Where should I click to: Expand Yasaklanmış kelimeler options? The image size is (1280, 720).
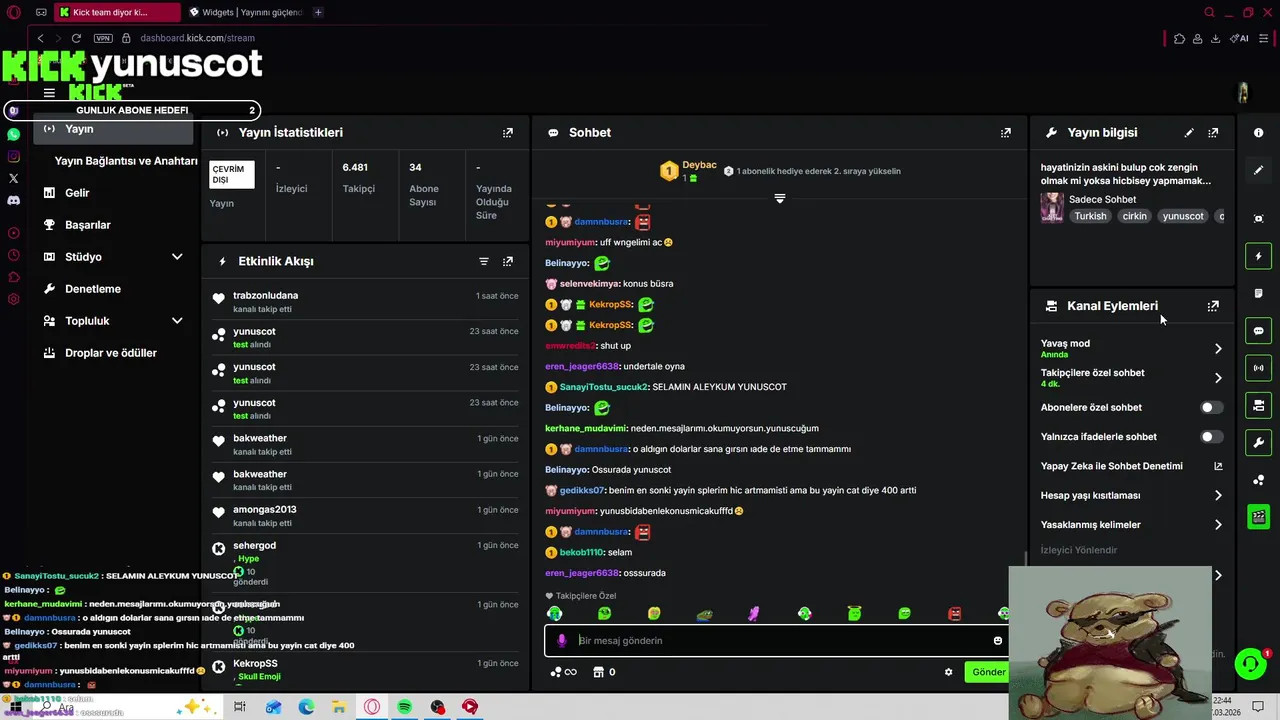(x=1217, y=525)
